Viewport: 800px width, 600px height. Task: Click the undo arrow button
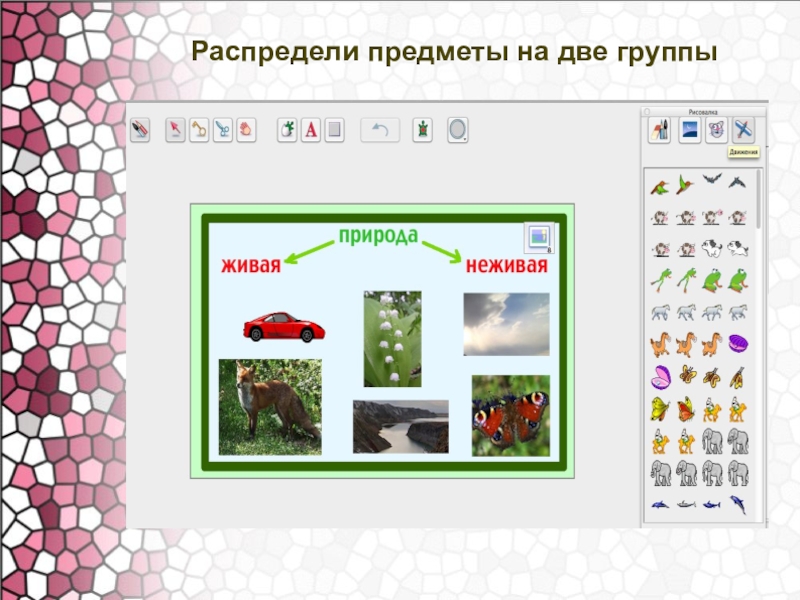coord(380,129)
